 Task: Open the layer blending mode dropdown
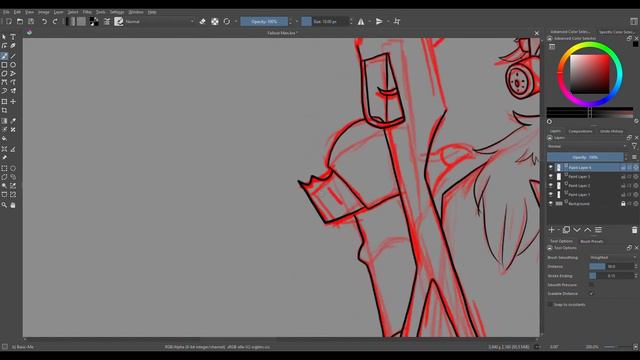pyautogui.click(x=587, y=146)
